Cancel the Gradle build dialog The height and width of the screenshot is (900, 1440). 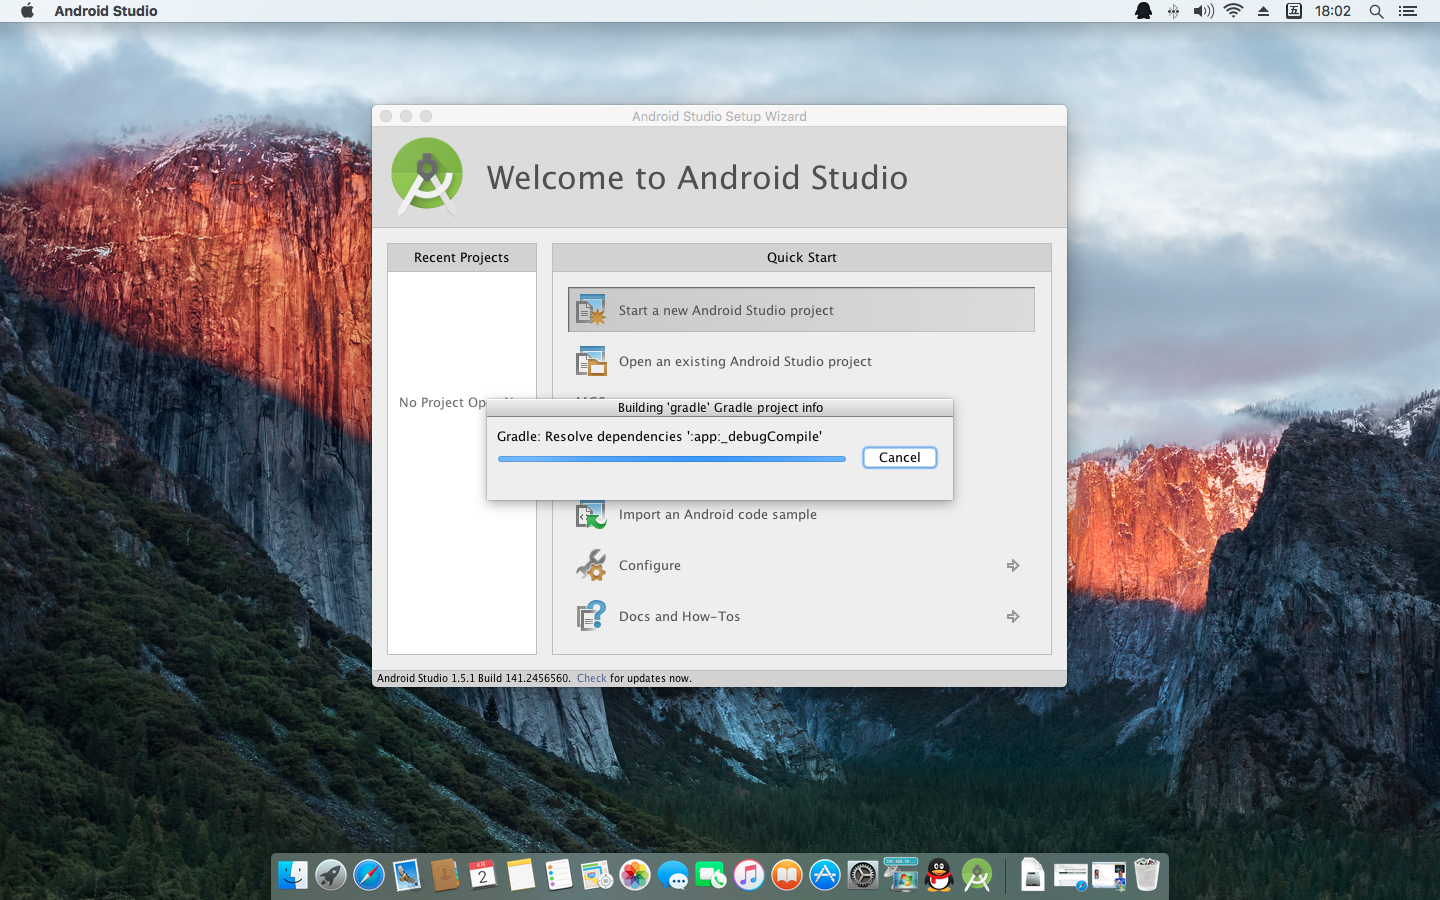point(899,457)
